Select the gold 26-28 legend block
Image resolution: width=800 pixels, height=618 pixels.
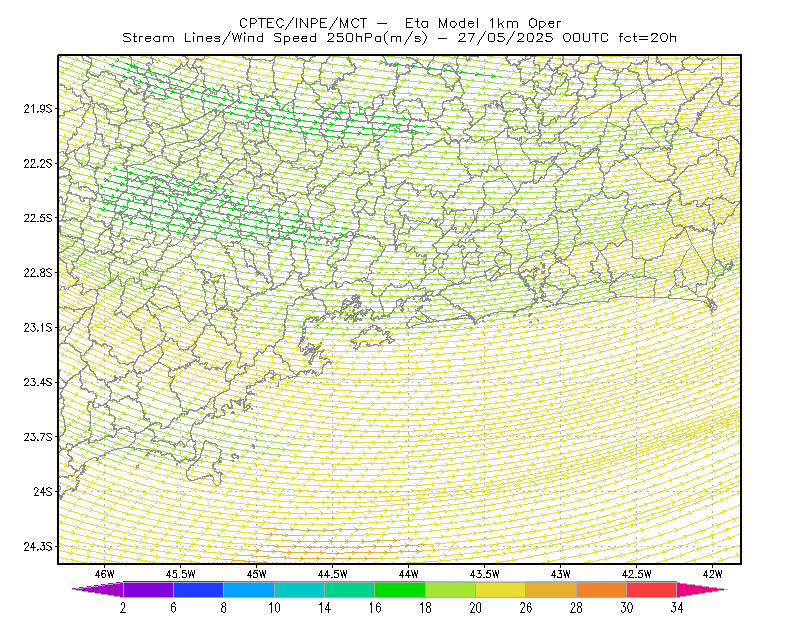tap(551, 589)
